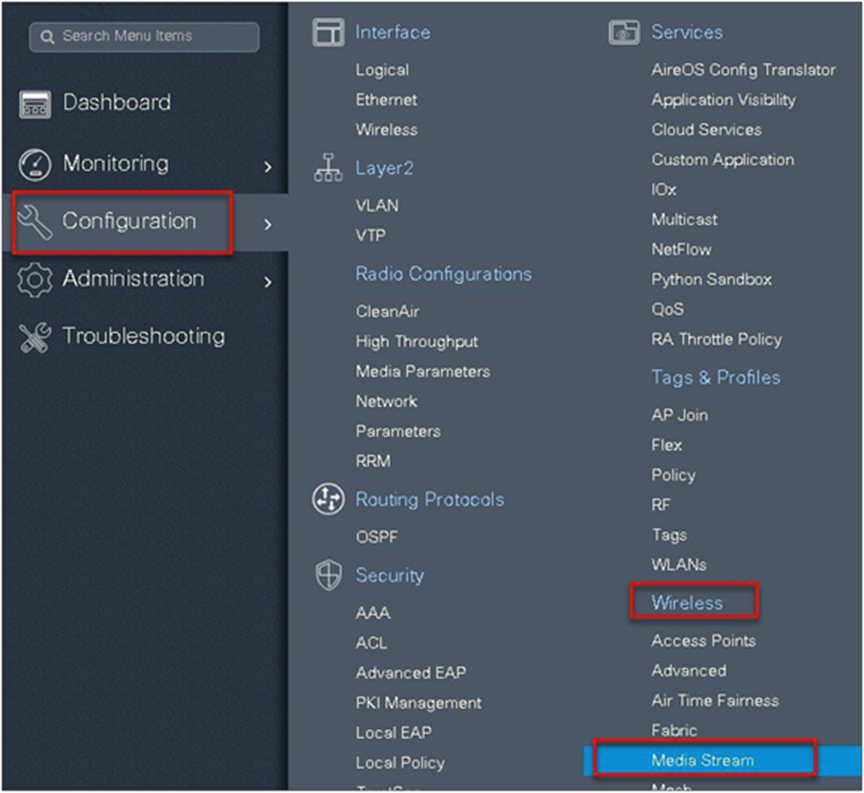Screen dimensions: 864x793
Task: Click the Services section icon
Action: pyautogui.click(x=624, y=33)
